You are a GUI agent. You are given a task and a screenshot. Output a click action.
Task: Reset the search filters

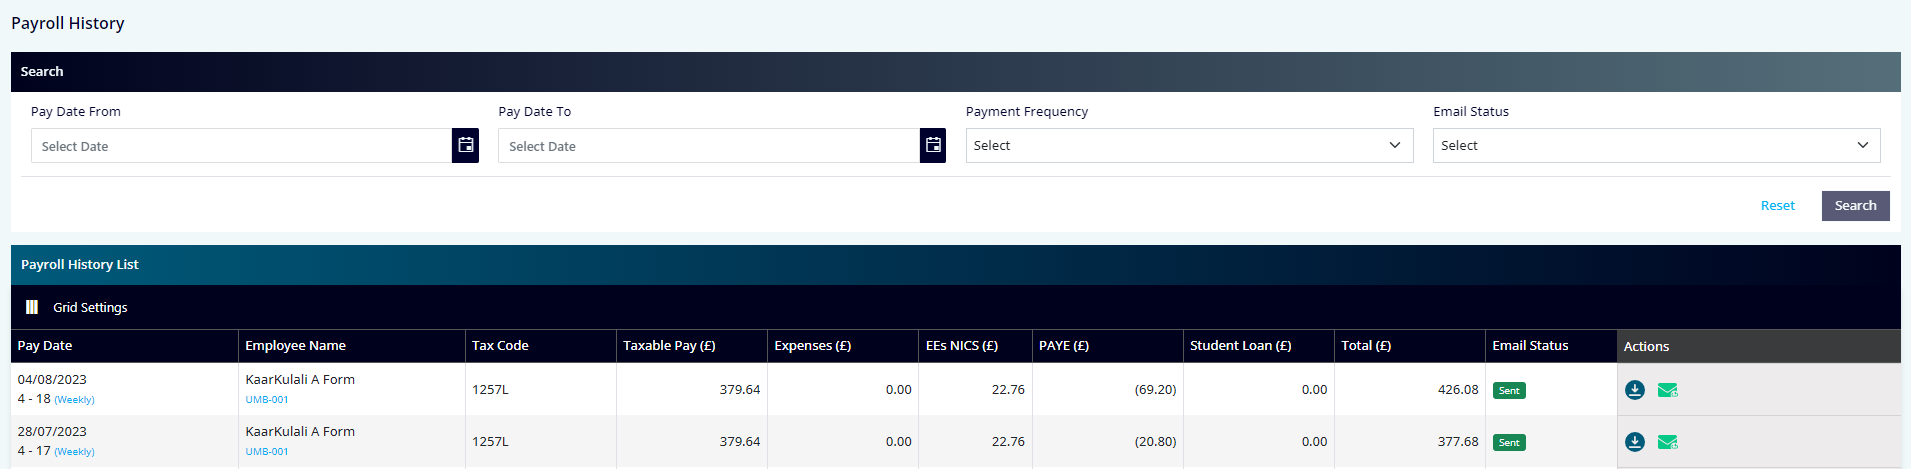tap(1777, 205)
